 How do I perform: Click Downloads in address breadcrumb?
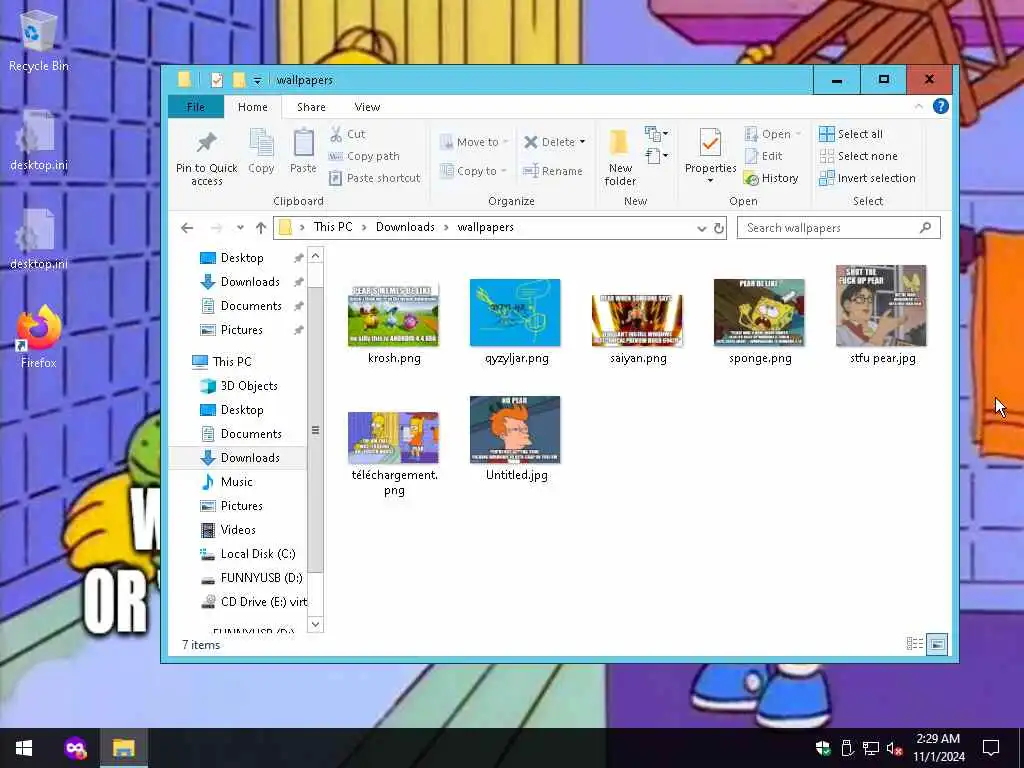[405, 227]
